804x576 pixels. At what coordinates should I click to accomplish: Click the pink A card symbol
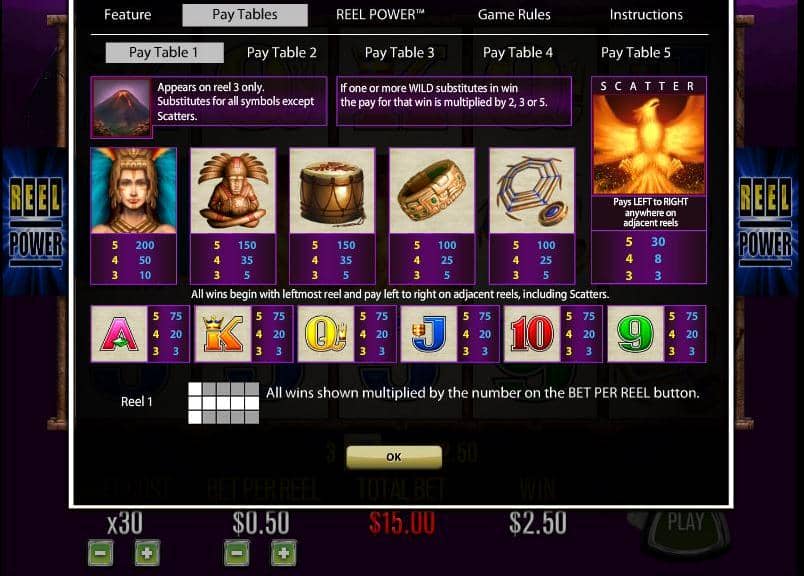coord(119,334)
